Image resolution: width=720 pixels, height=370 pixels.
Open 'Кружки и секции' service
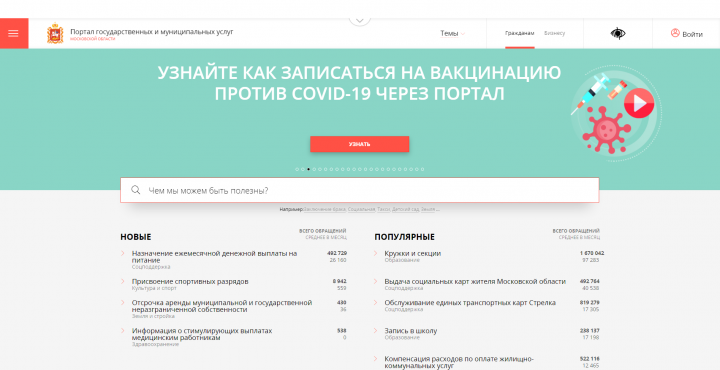coord(413,253)
